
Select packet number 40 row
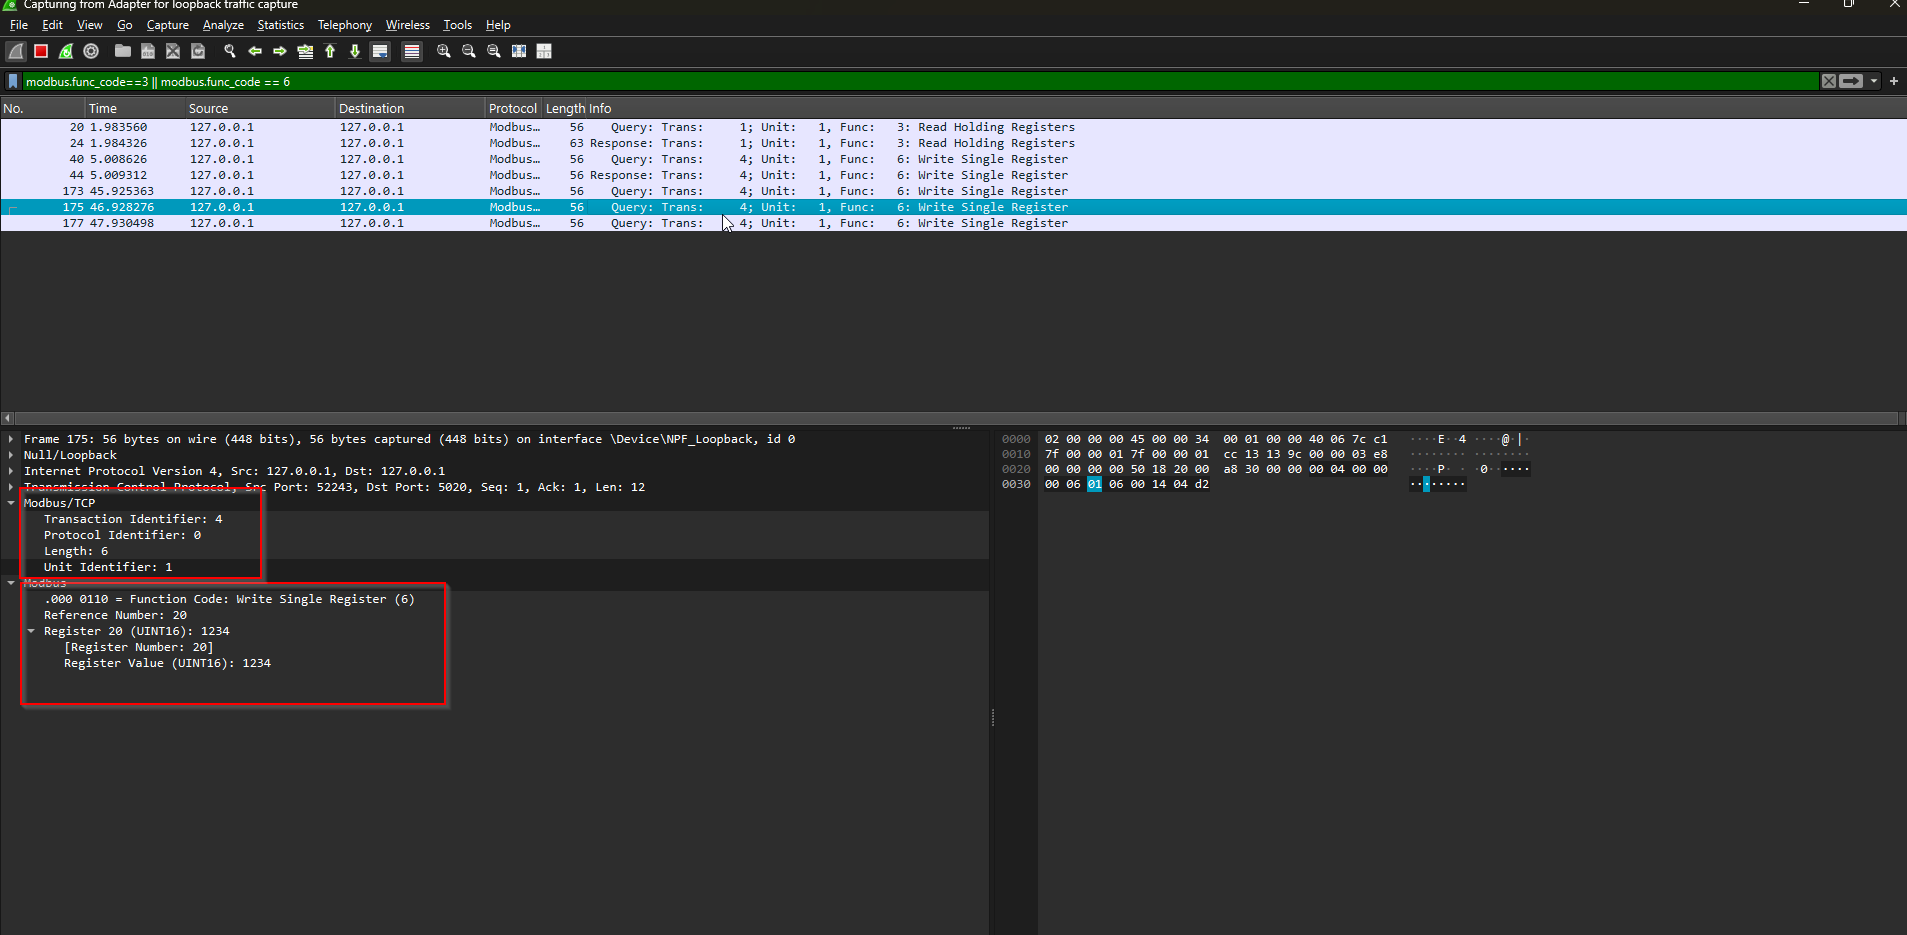click(953, 159)
